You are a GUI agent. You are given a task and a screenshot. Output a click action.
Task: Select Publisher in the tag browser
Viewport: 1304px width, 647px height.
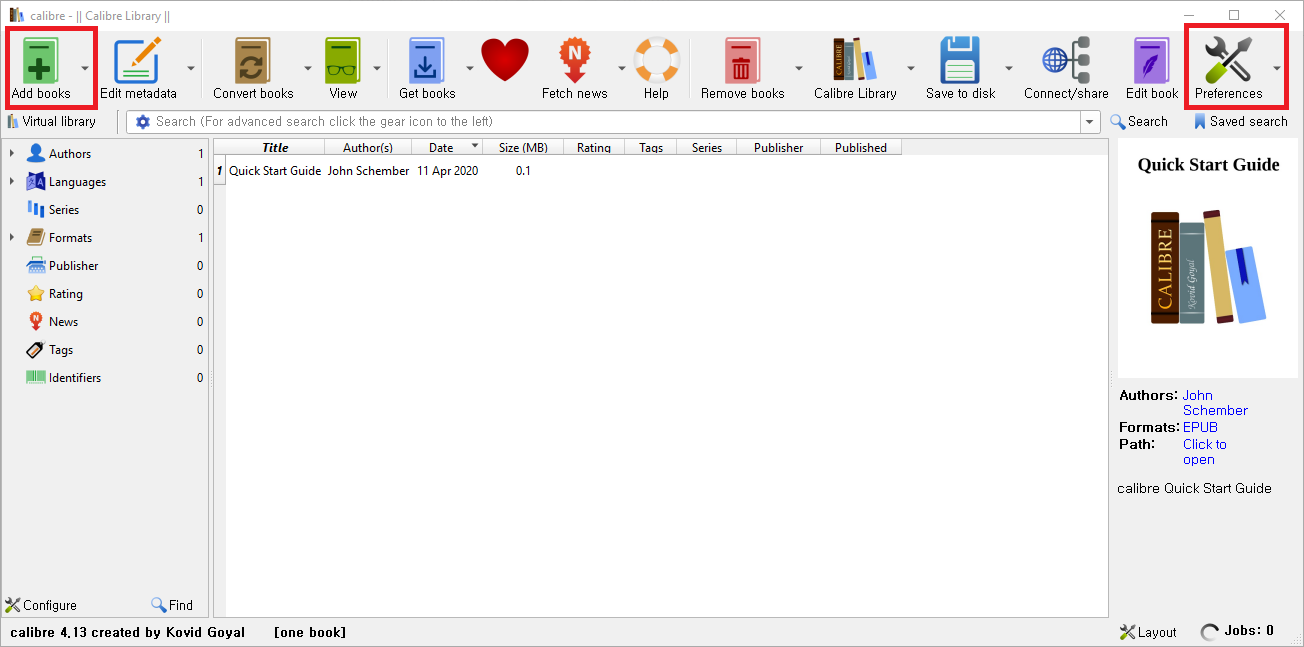[74, 266]
